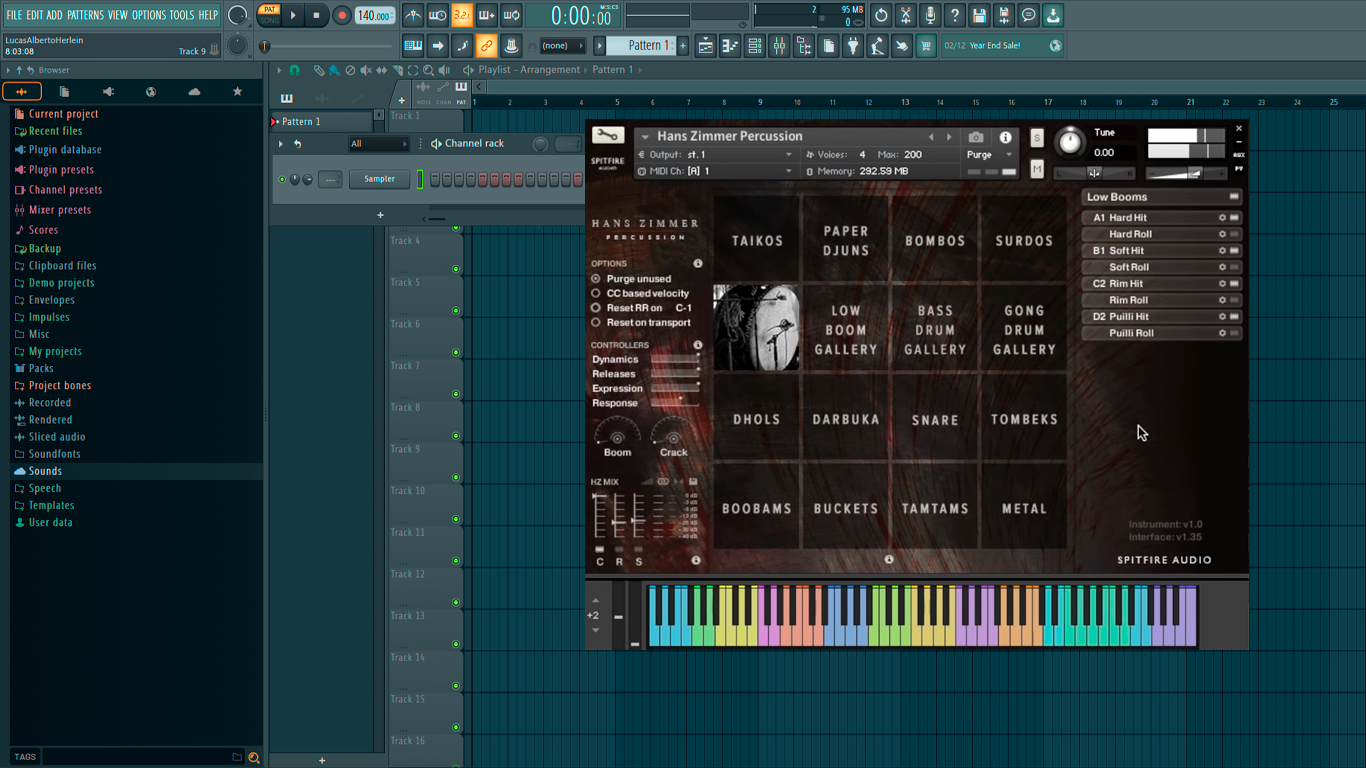Open the EDIT menu
The image size is (1366, 768).
coord(34,15)
